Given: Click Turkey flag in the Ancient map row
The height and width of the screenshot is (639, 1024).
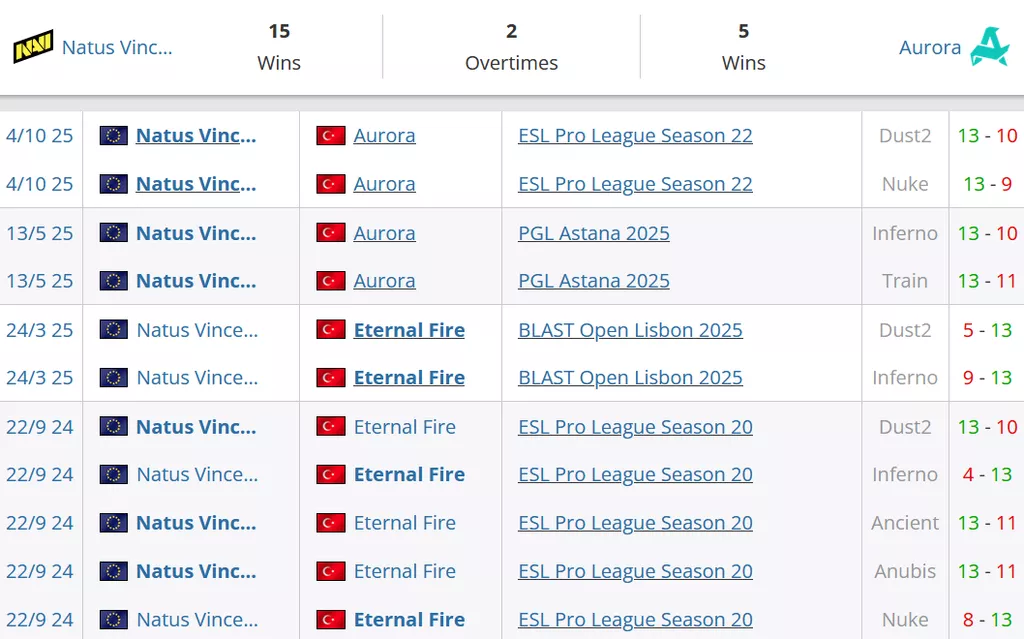Looking at the screenshot, I should (x=331, y=523).
